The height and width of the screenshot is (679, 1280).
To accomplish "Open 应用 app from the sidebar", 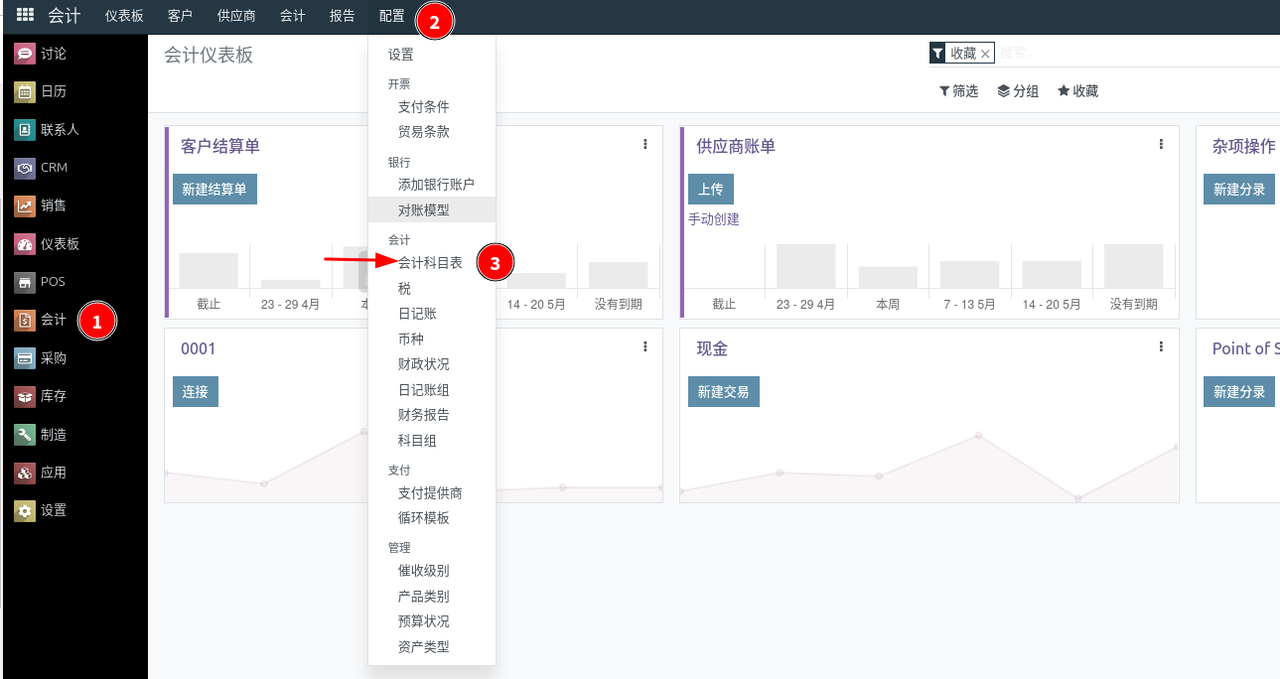I will click(x=41, y=473).
